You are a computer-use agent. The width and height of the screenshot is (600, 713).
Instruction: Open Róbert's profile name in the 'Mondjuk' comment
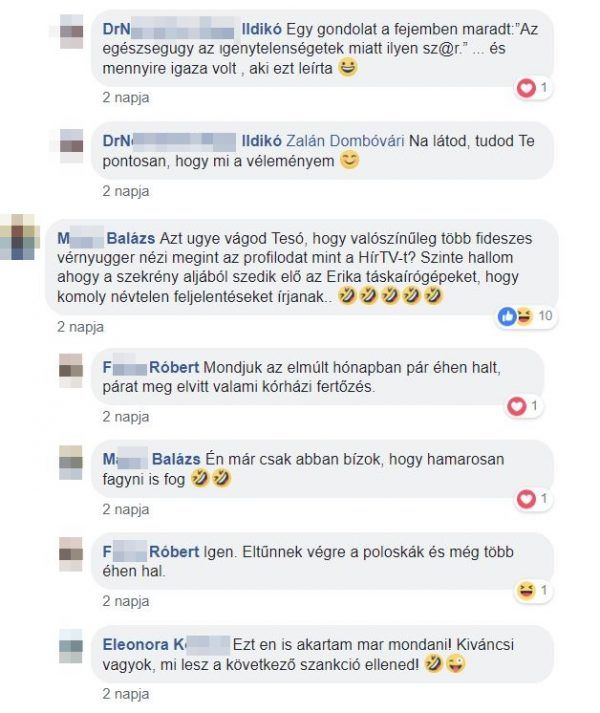[x=151, y=367]
